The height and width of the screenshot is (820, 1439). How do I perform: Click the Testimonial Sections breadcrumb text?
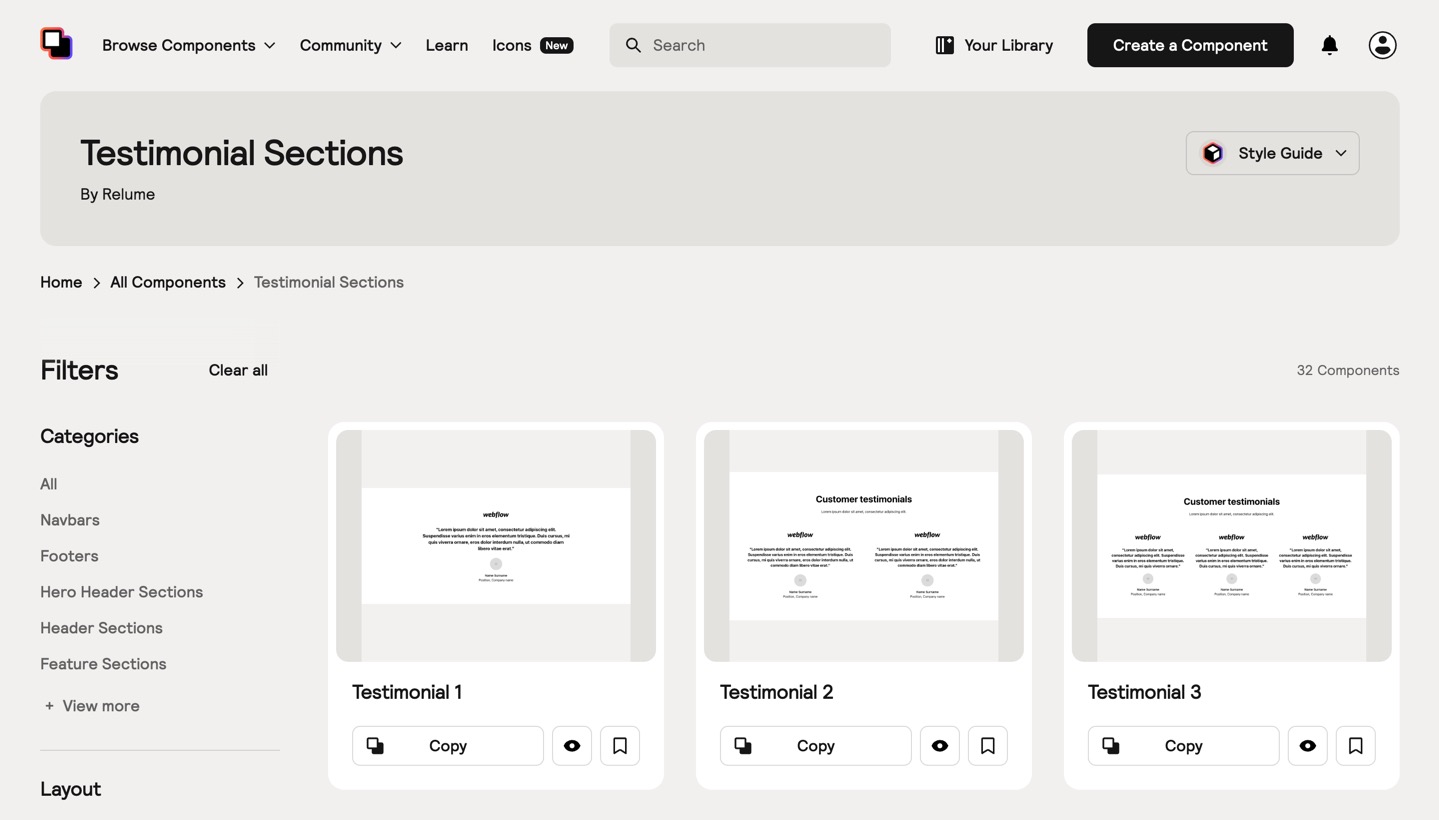point(329,282)
